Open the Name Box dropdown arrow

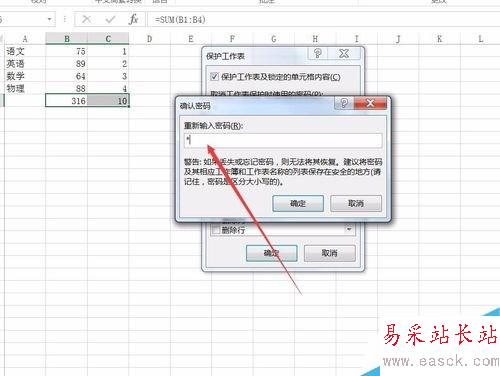coord(49,19)
